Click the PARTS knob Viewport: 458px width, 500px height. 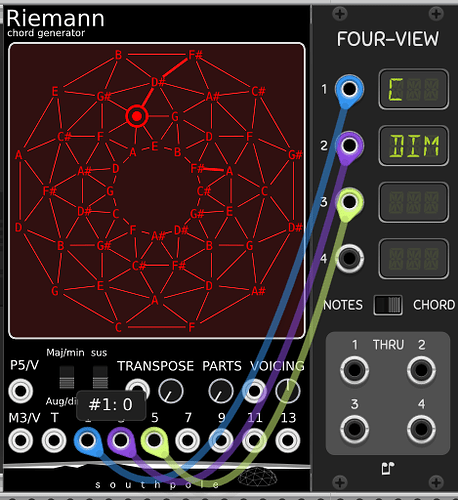tap(221, 391)
